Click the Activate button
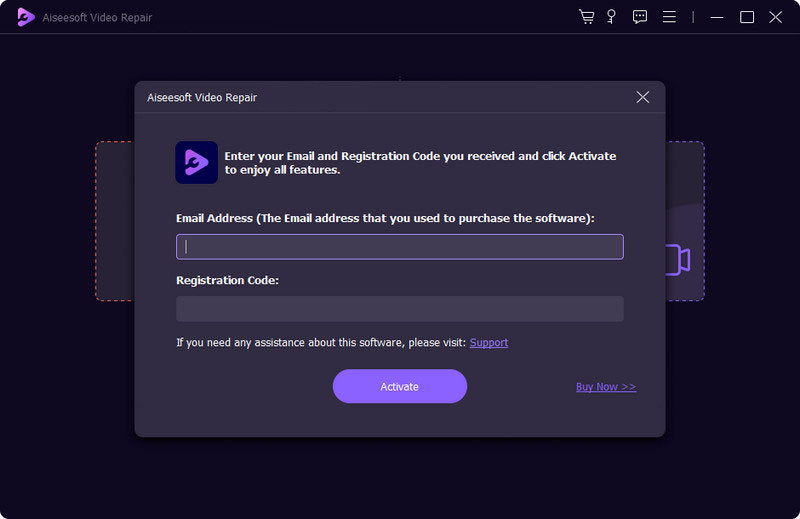This screenshot has height=519, width=800. coord(399,386)
